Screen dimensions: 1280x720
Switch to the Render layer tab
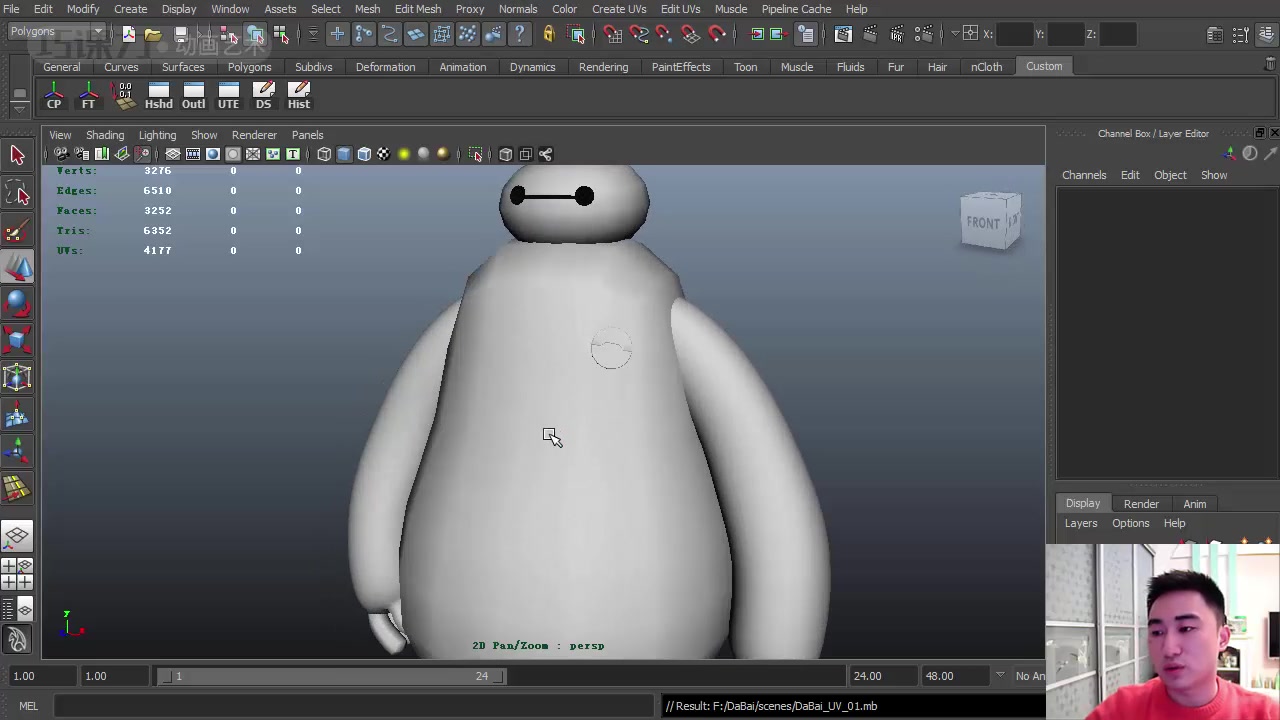tap(1141, 504)
